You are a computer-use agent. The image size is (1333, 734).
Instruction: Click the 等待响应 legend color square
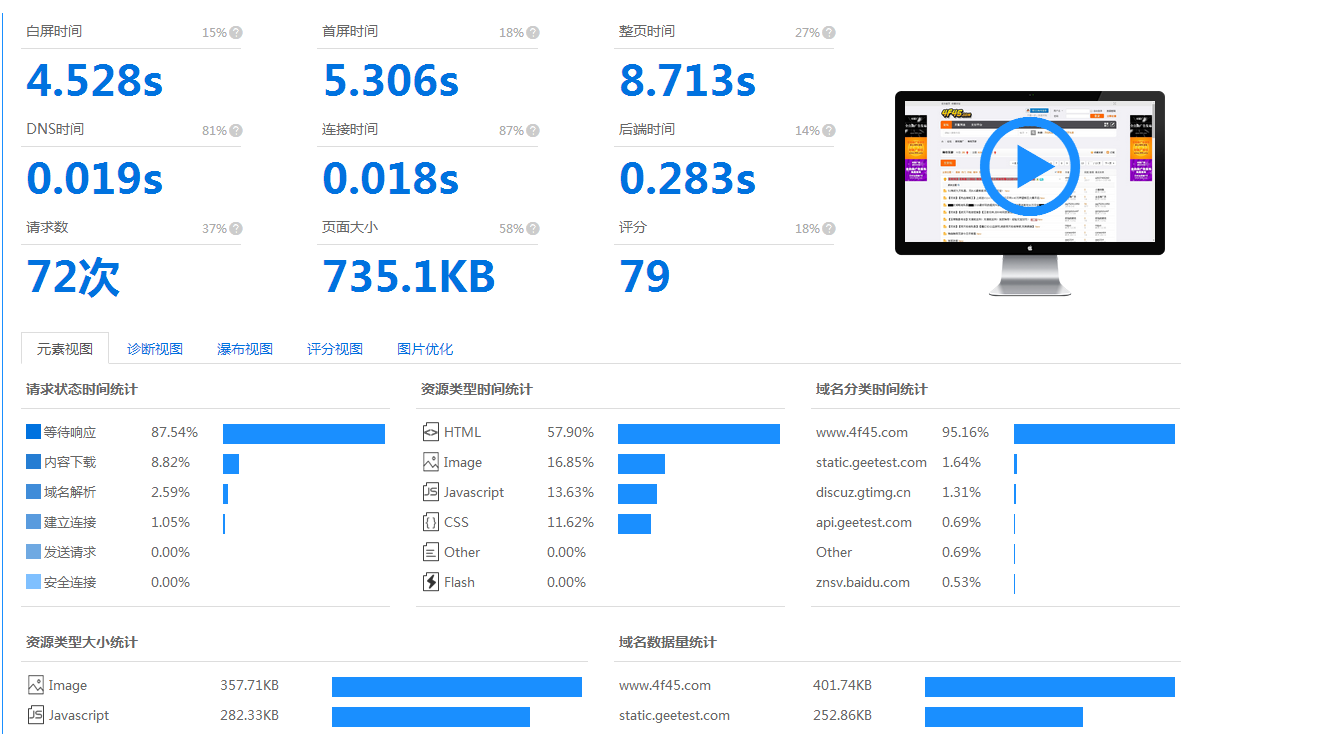pyautogui.click(x=34, y=432)
